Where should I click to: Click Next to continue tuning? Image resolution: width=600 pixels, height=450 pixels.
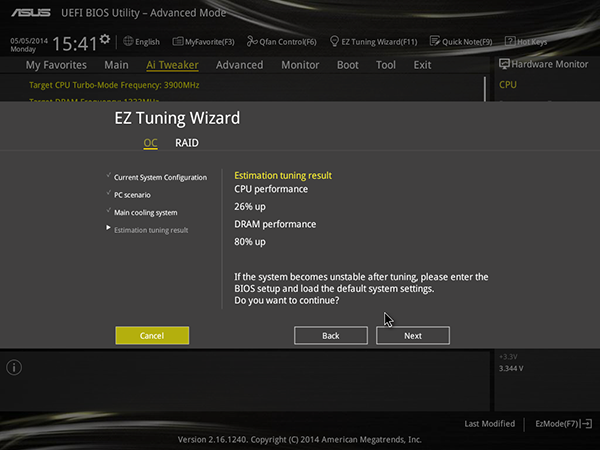413,336
